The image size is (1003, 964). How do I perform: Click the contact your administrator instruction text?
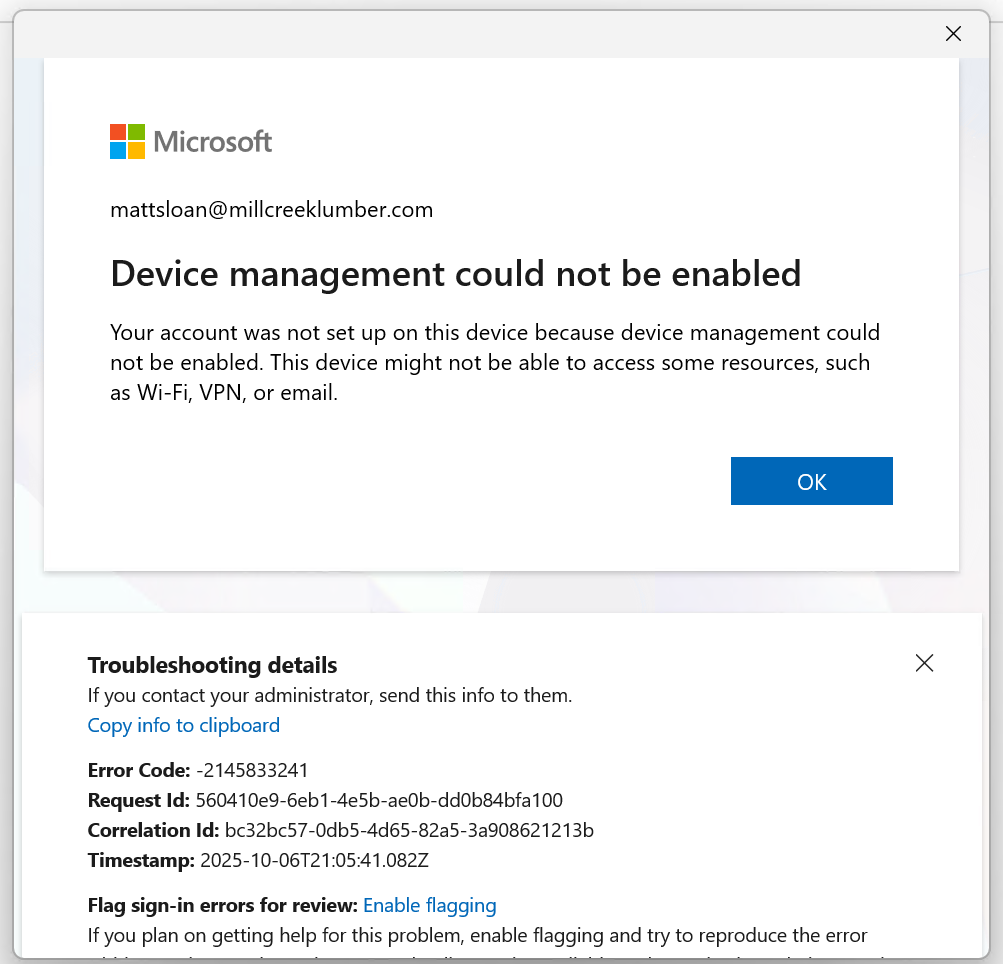click(330, 695)
